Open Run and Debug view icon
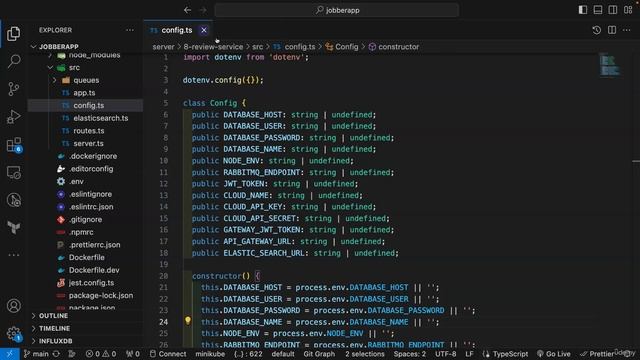The height and width of the screenshot is (360, 640). [13, 116]
